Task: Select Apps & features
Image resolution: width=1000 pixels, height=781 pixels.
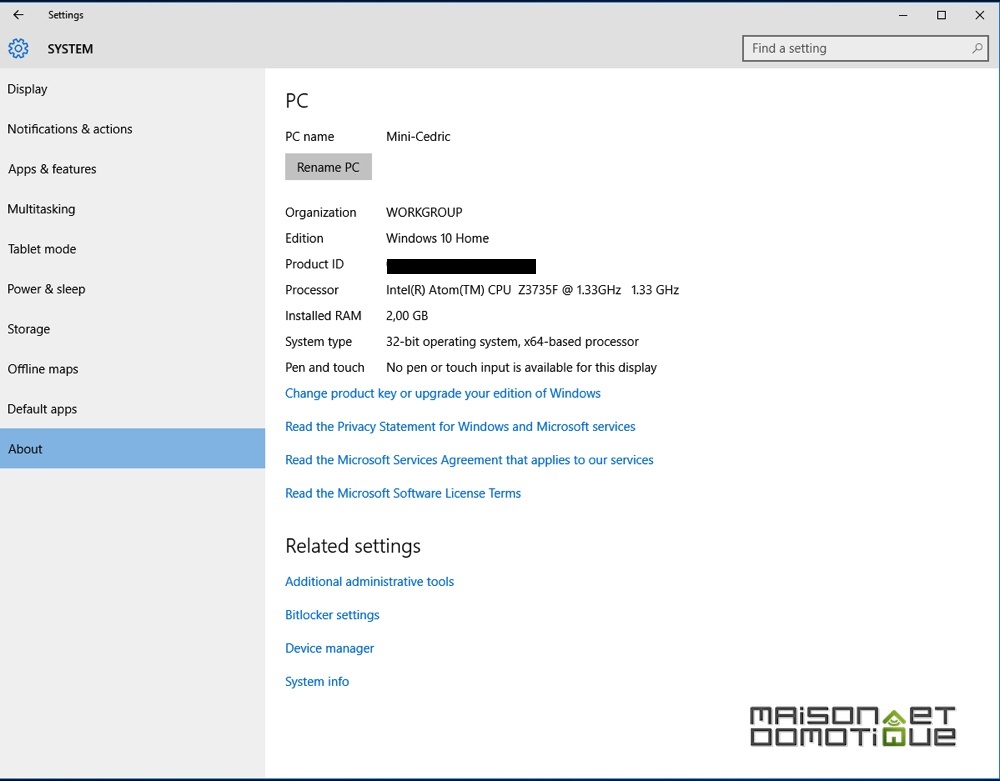Action: [x=133, y=170]
